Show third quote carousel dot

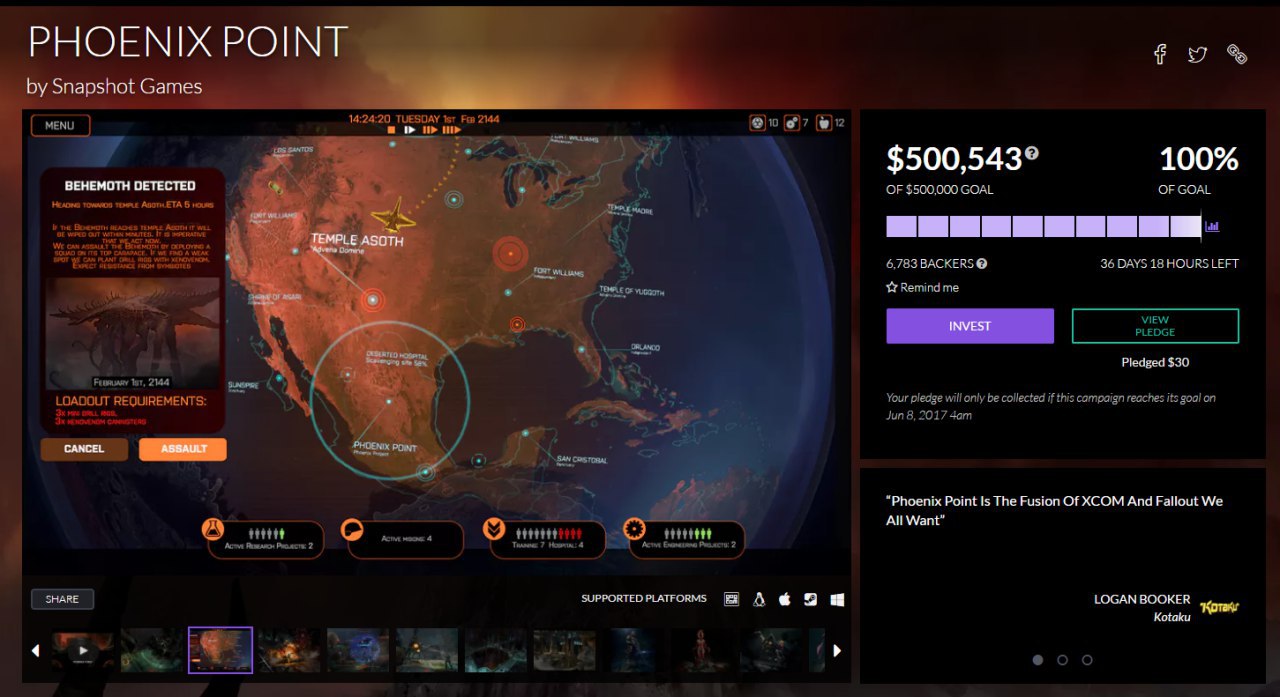click(x=1087, y=660)
